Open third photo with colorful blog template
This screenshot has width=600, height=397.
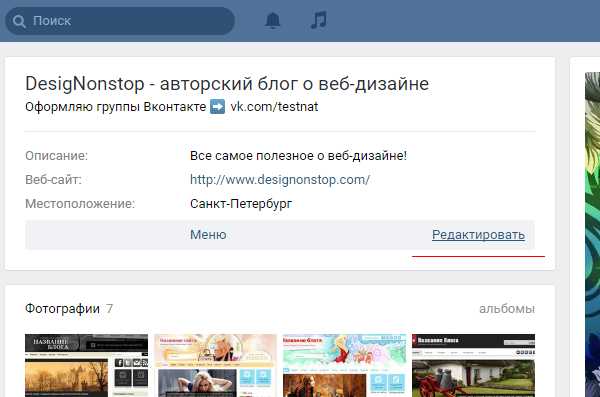click(344, 365)
